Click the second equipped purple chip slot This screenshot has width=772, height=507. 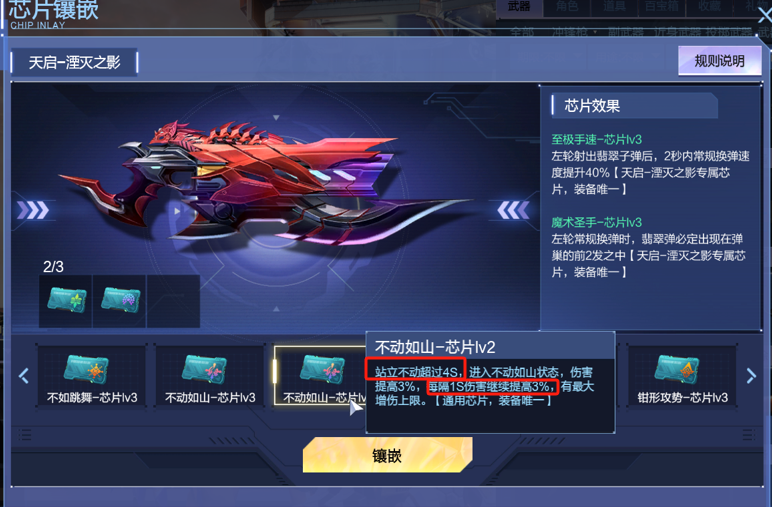pyautogui.click(x=120, y=301)
